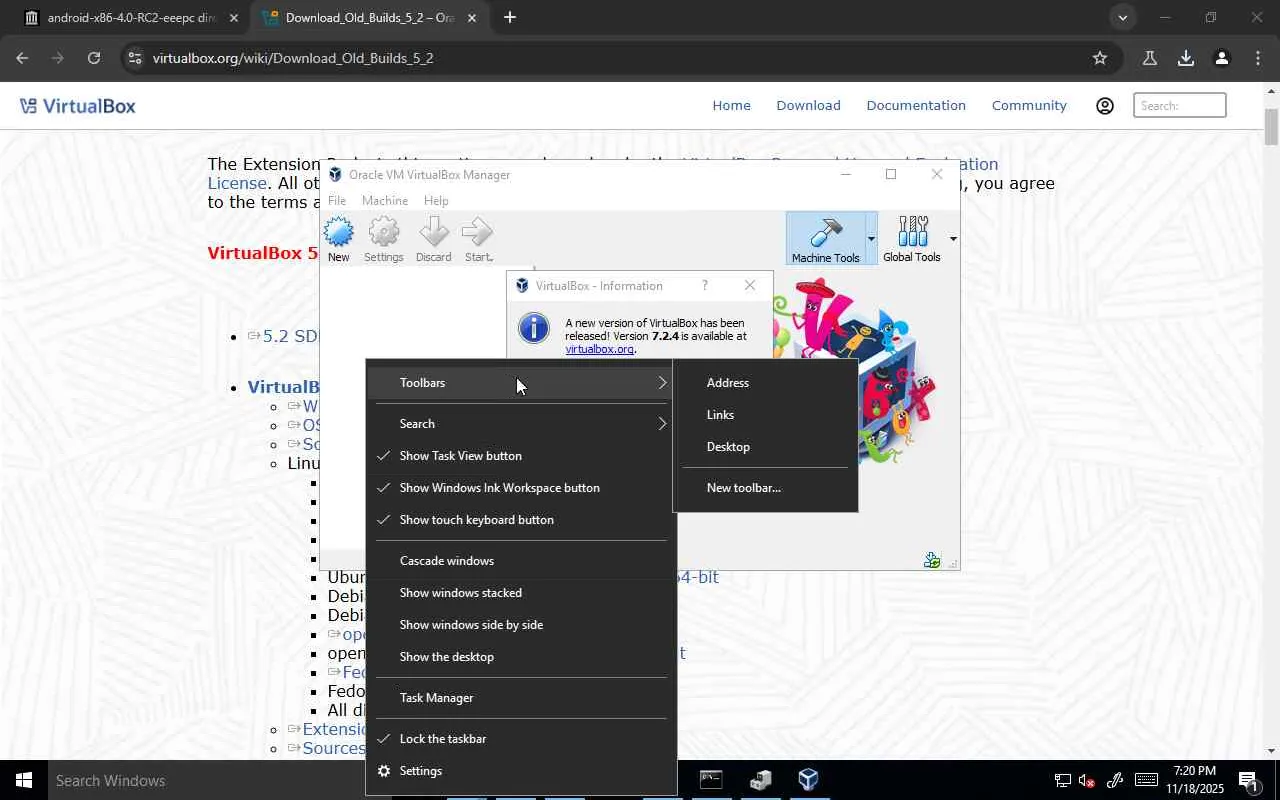Open Command Prompt from the taskbar
Image resolution: width=1280 pixels, height=800 pixels.
tap(711, 780)
